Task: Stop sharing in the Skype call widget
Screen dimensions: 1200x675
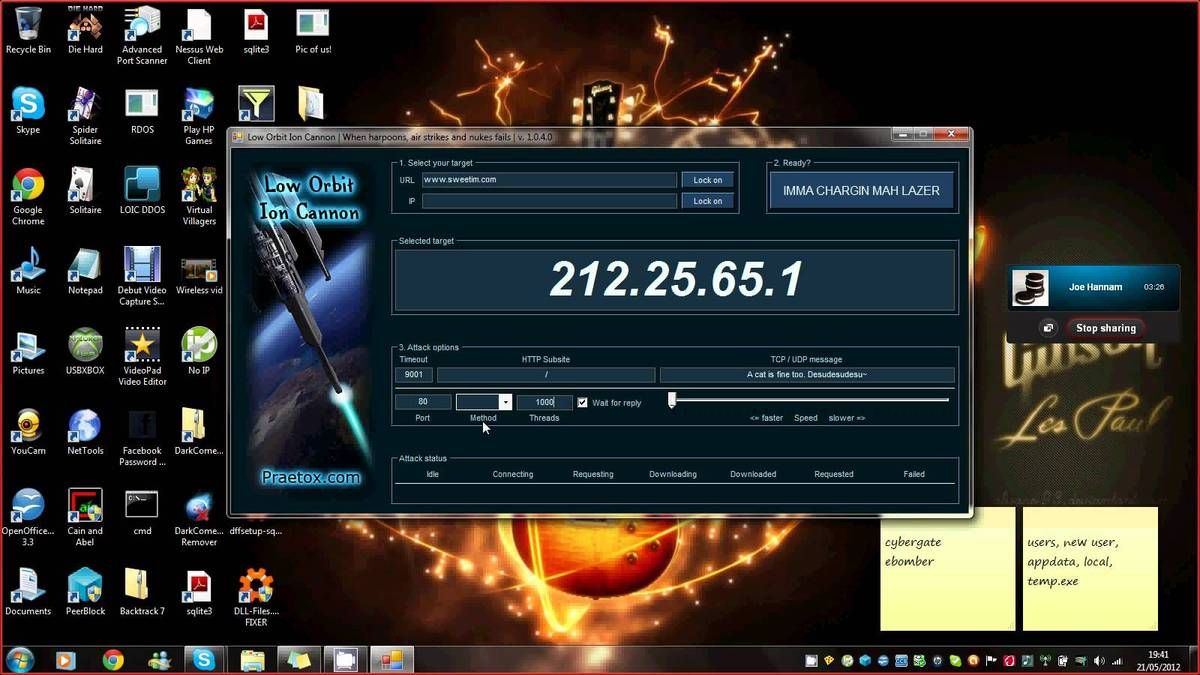Action: pos(1105,328)
